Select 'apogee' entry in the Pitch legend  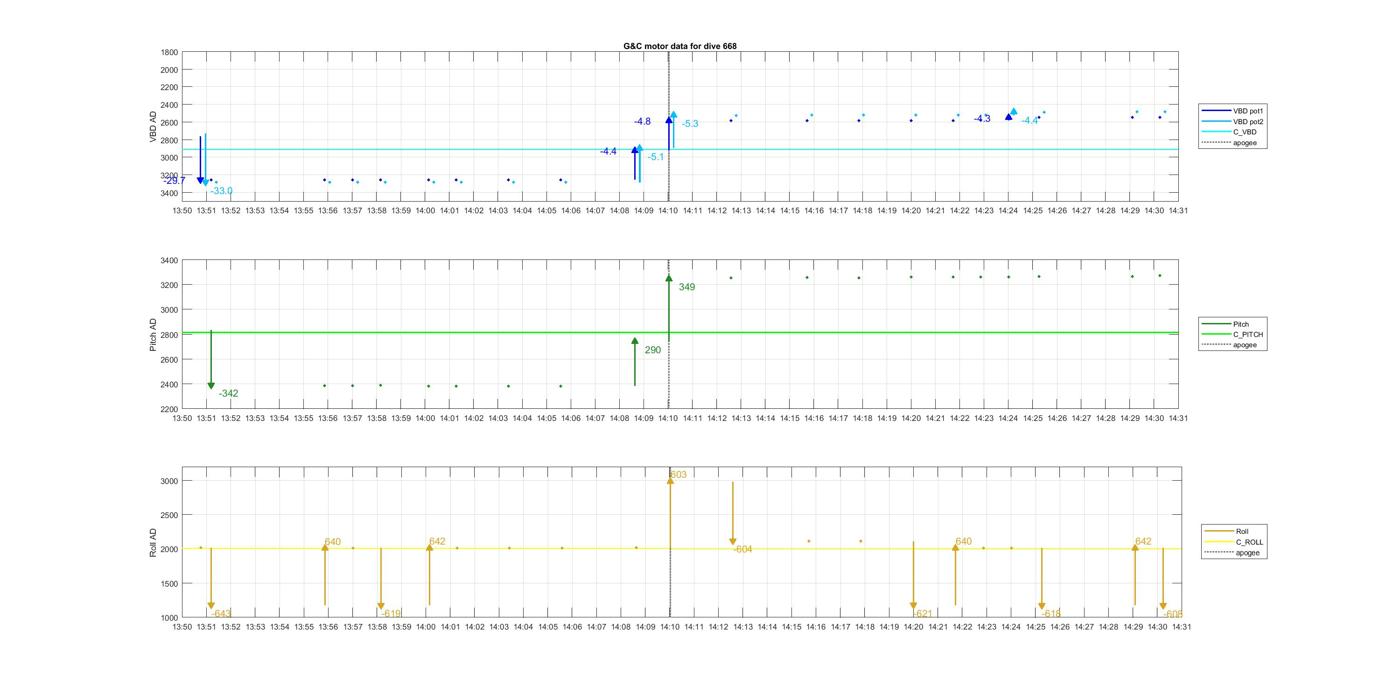click(x=1245, y=345)
